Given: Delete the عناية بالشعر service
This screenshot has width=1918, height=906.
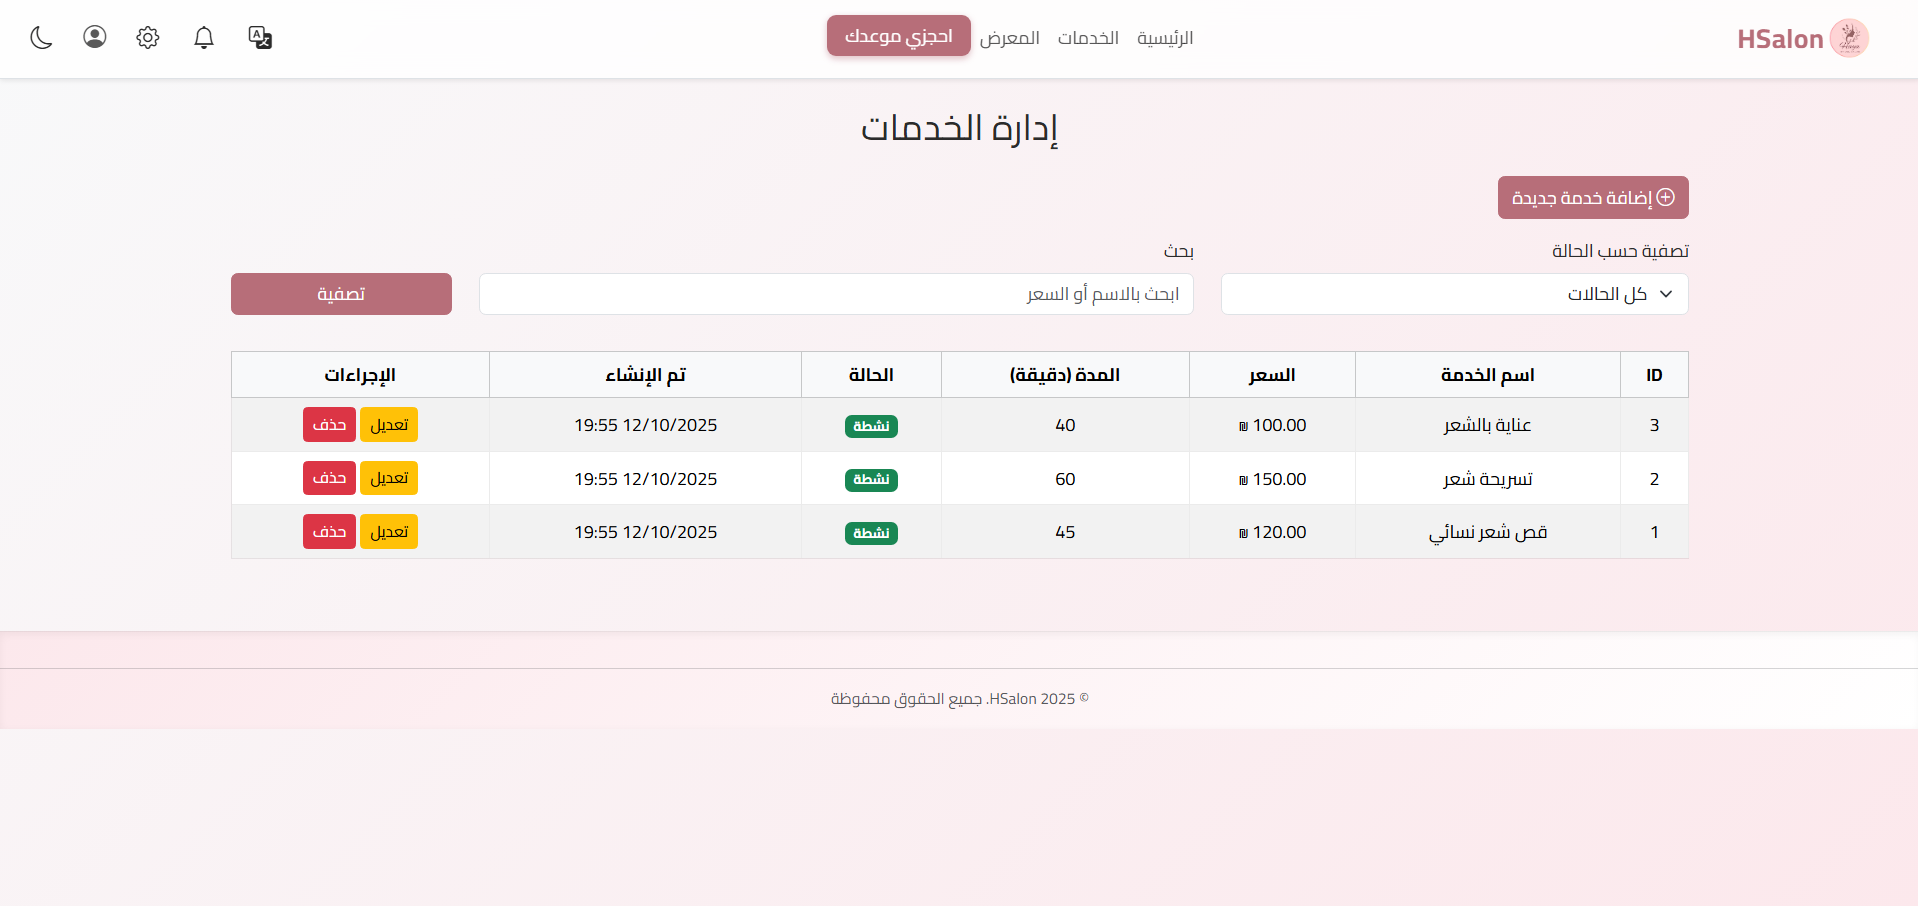Looking at the screenshot, I should (x=329, y=425).
